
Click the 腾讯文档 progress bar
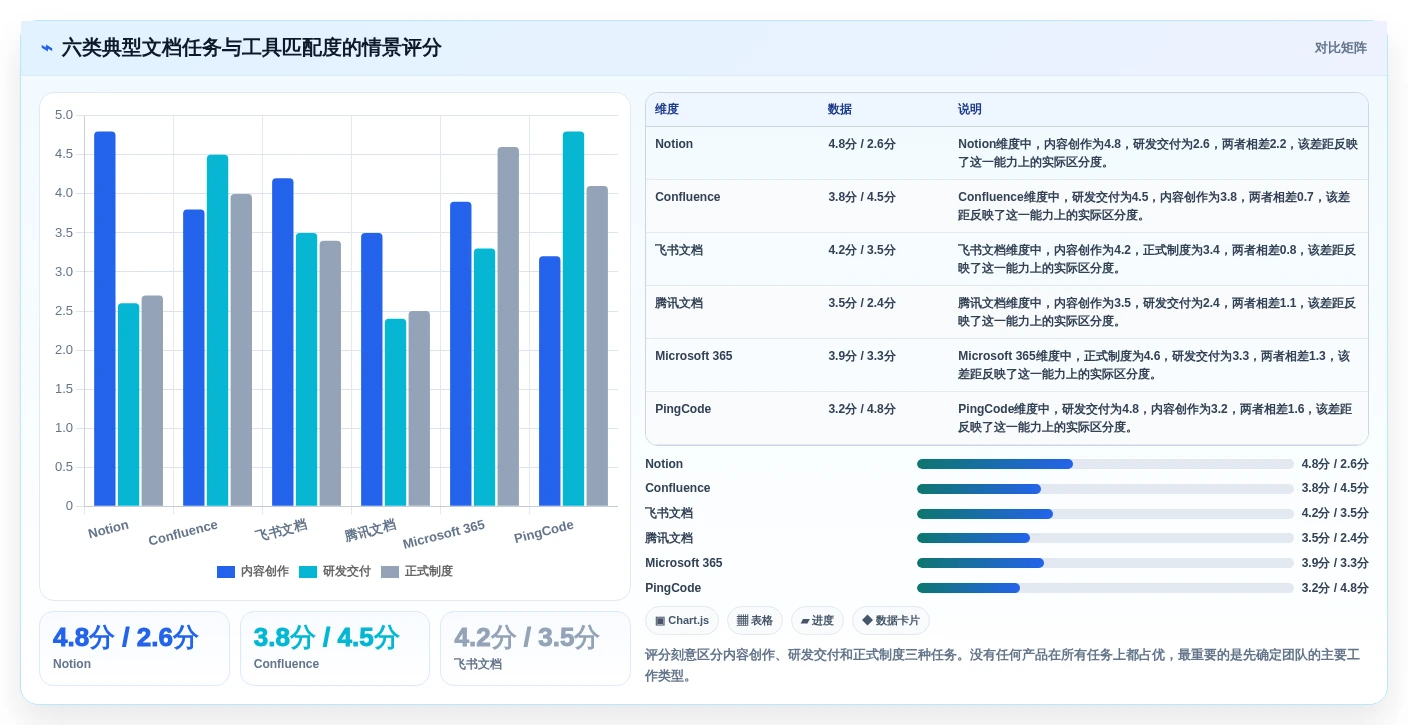pos(1105,538)
